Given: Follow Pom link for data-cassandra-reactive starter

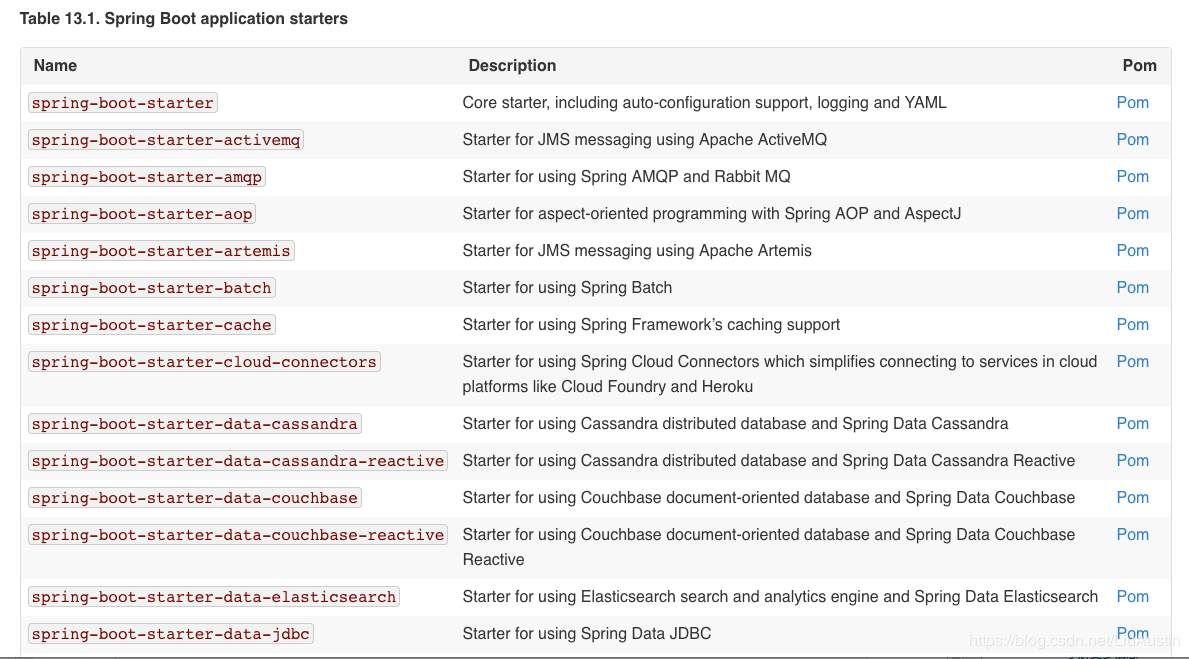Looking at the screenshot, I should (1132, 461).
